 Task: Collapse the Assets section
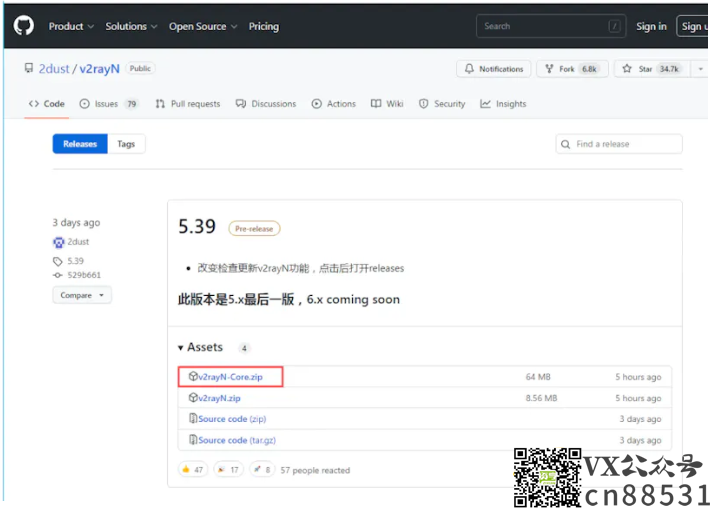coord(201,347)
